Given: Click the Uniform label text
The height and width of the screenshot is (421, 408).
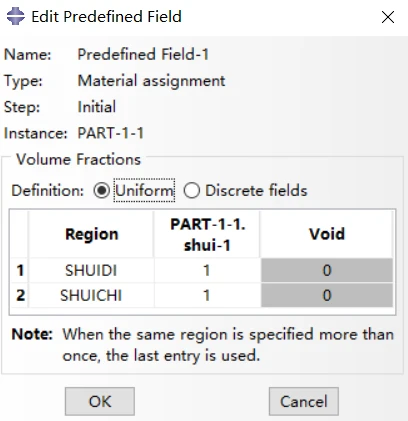Looking at the screenshot, I should [x=144, y=191].
